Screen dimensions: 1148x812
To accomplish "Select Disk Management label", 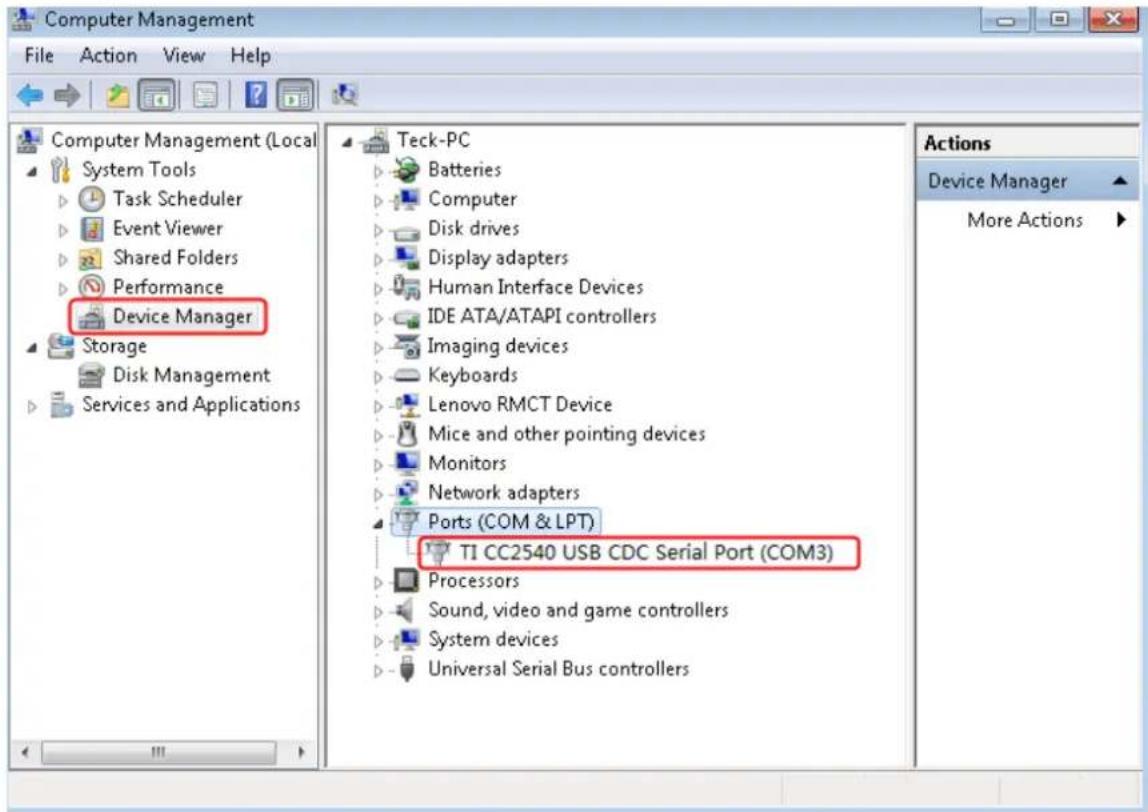I will [x=191, y=375].
